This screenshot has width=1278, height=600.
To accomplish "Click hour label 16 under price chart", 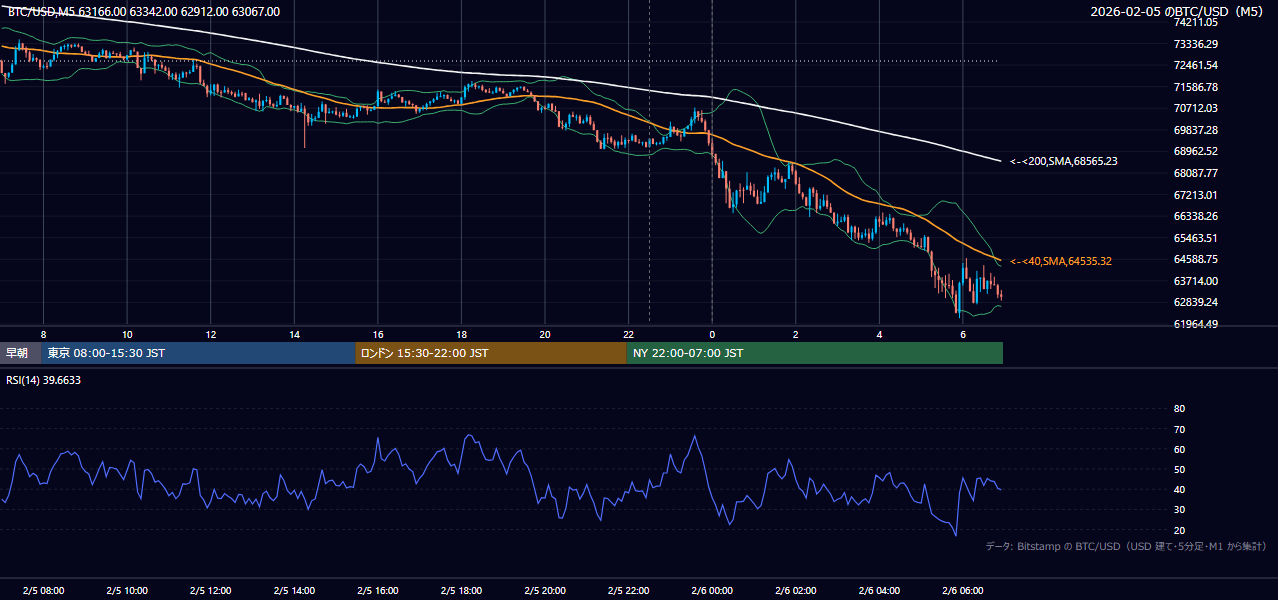I will click(x=378, y=334).
